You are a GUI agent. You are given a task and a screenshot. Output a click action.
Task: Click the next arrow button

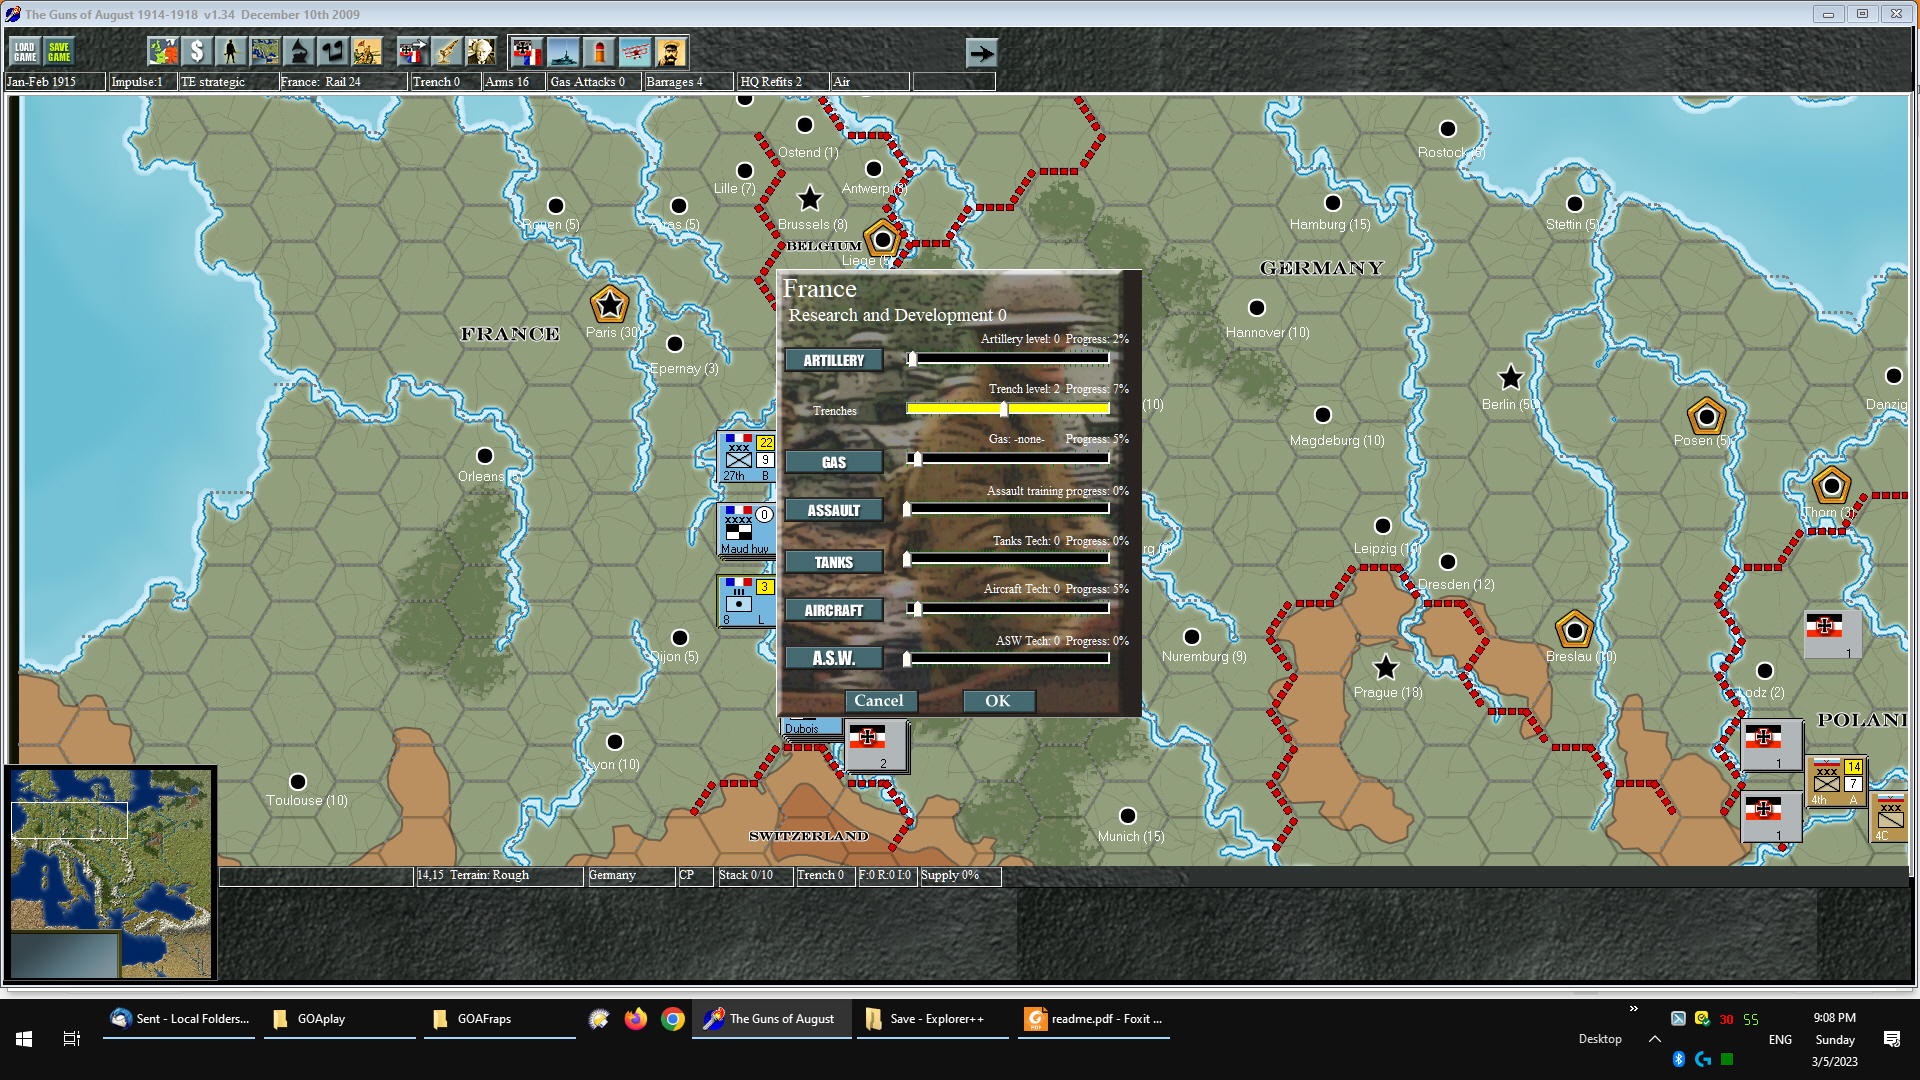(x=982, y=53)
